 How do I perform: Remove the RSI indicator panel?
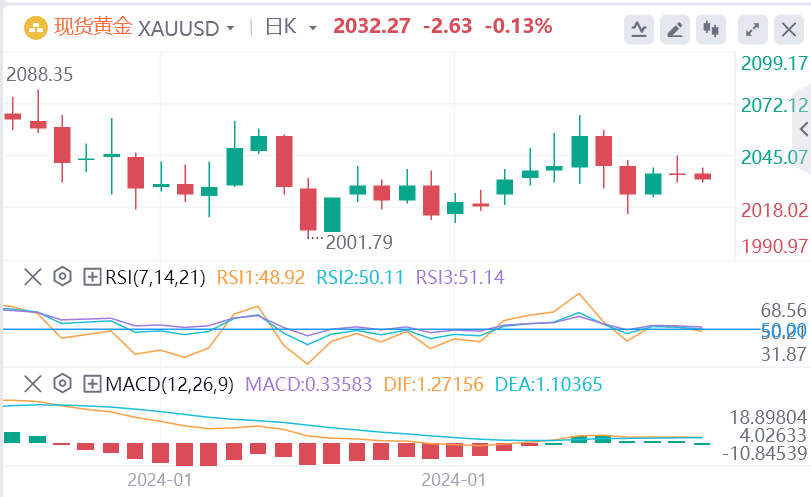[x=33, y=276]
